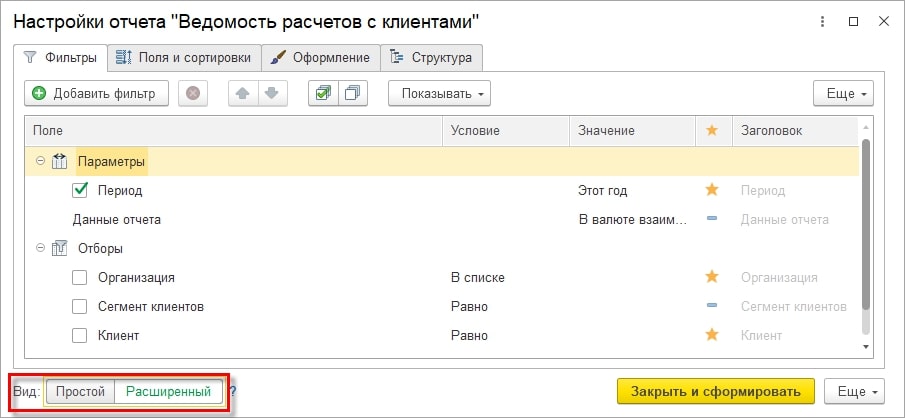Toggle the star in the Клиент row
Screen dimensions: 905x418
click(712, 334)
